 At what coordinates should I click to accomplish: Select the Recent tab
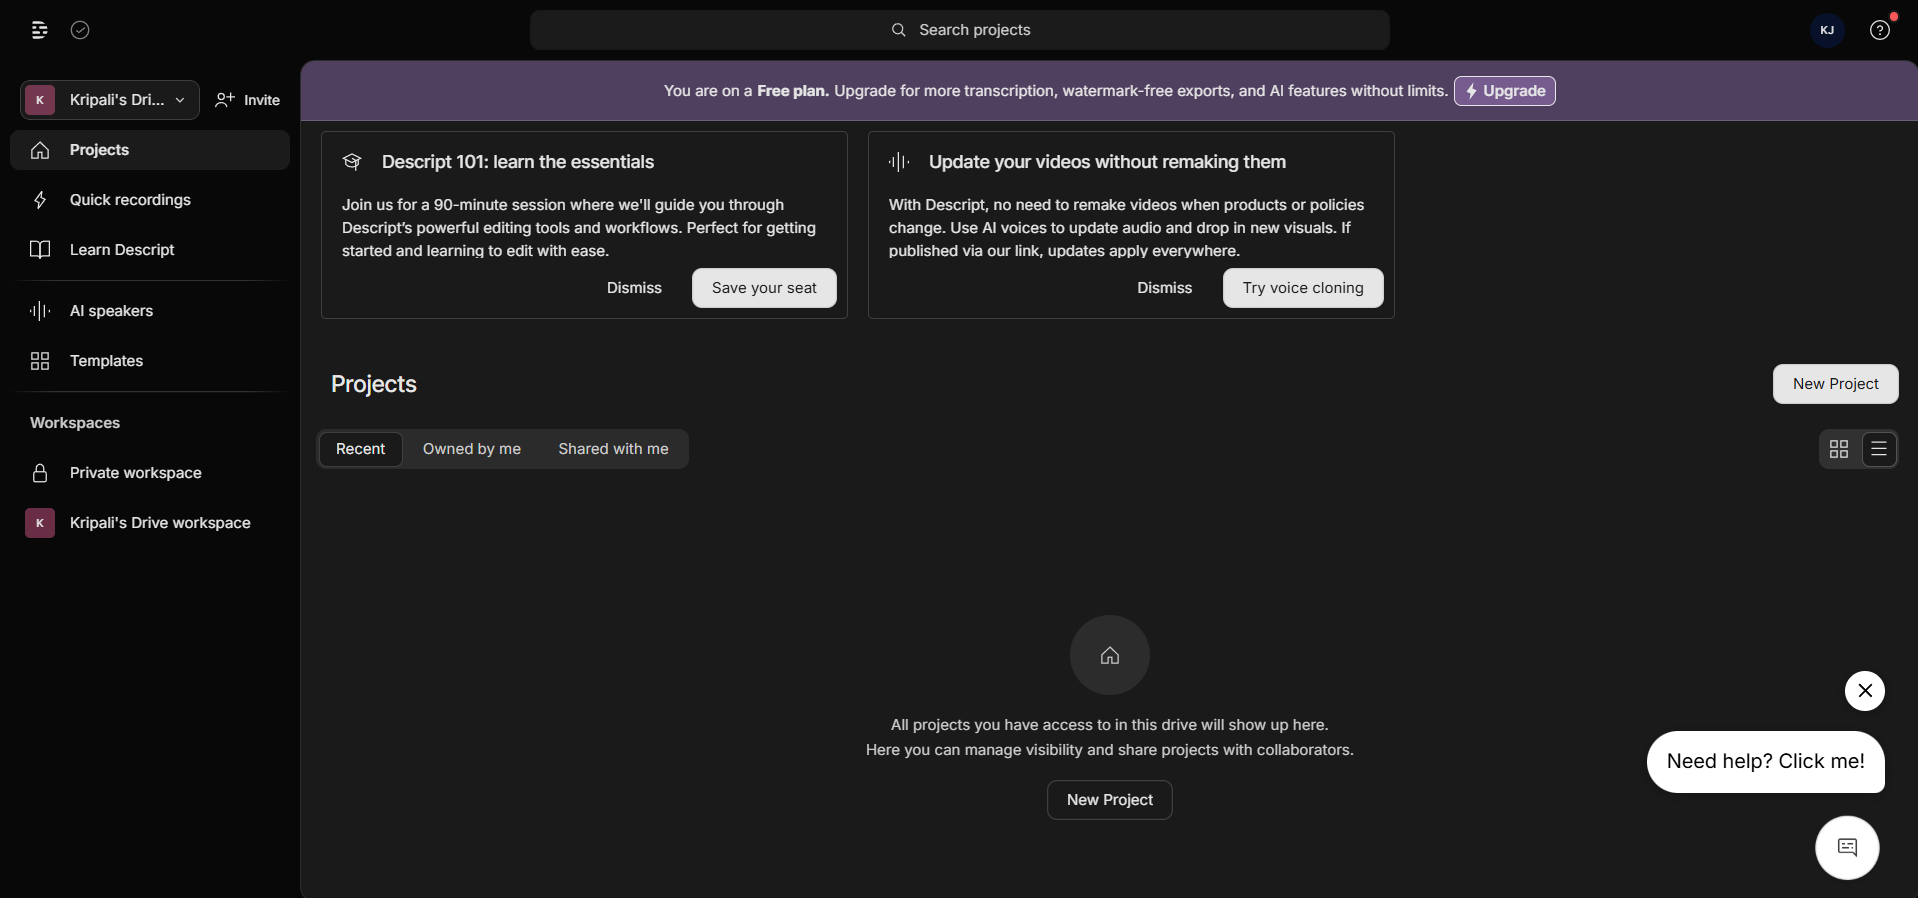360,449
